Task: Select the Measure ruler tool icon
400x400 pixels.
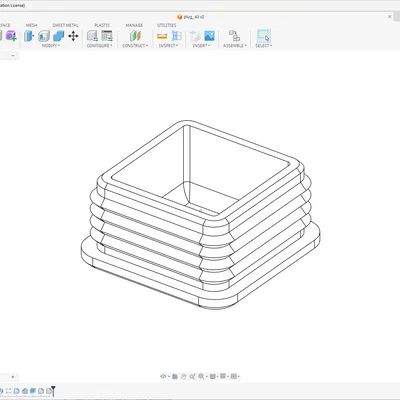Action: point(162,36)
